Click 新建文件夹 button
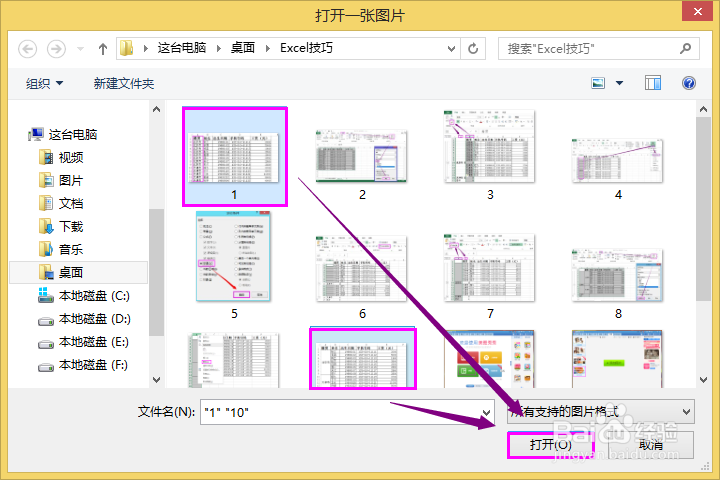Viewport: 720px width, 480px height. (x=124, y=84)
